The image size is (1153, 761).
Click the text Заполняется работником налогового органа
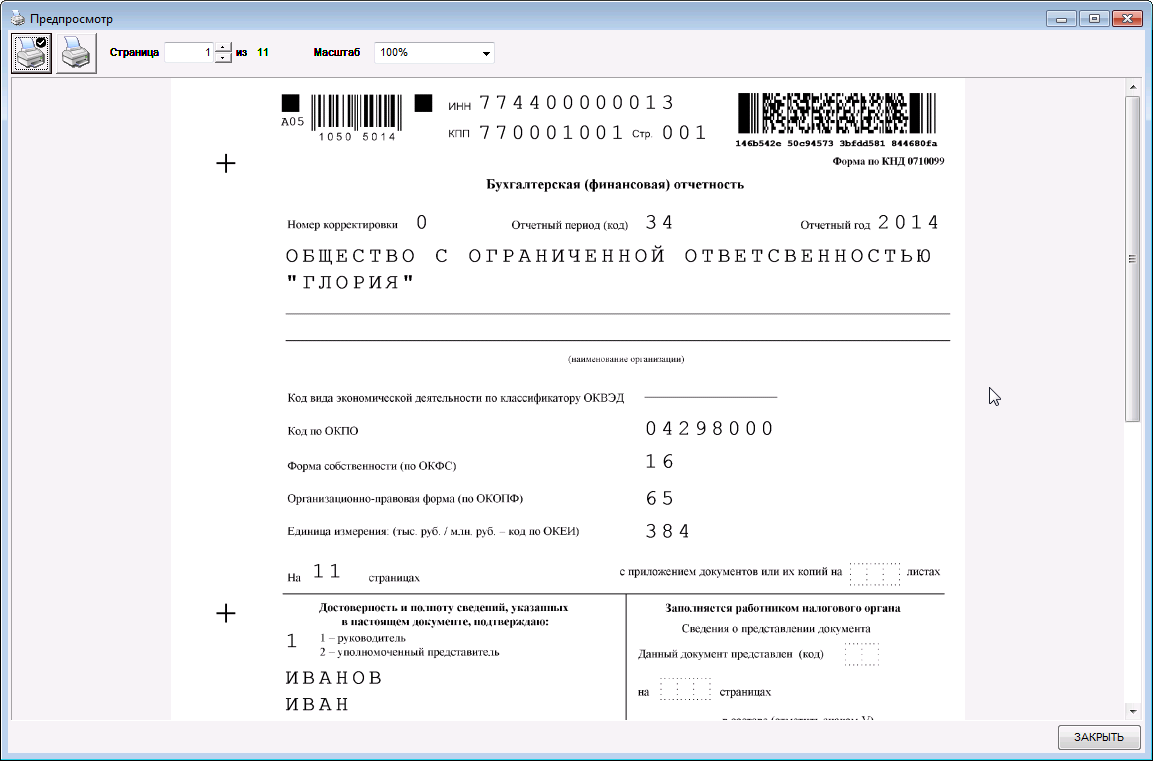click(783, 608)
